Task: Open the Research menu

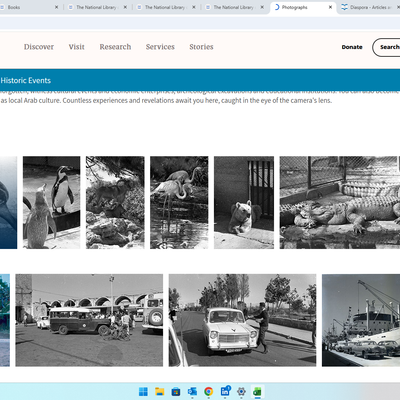Action: [115, 47]
